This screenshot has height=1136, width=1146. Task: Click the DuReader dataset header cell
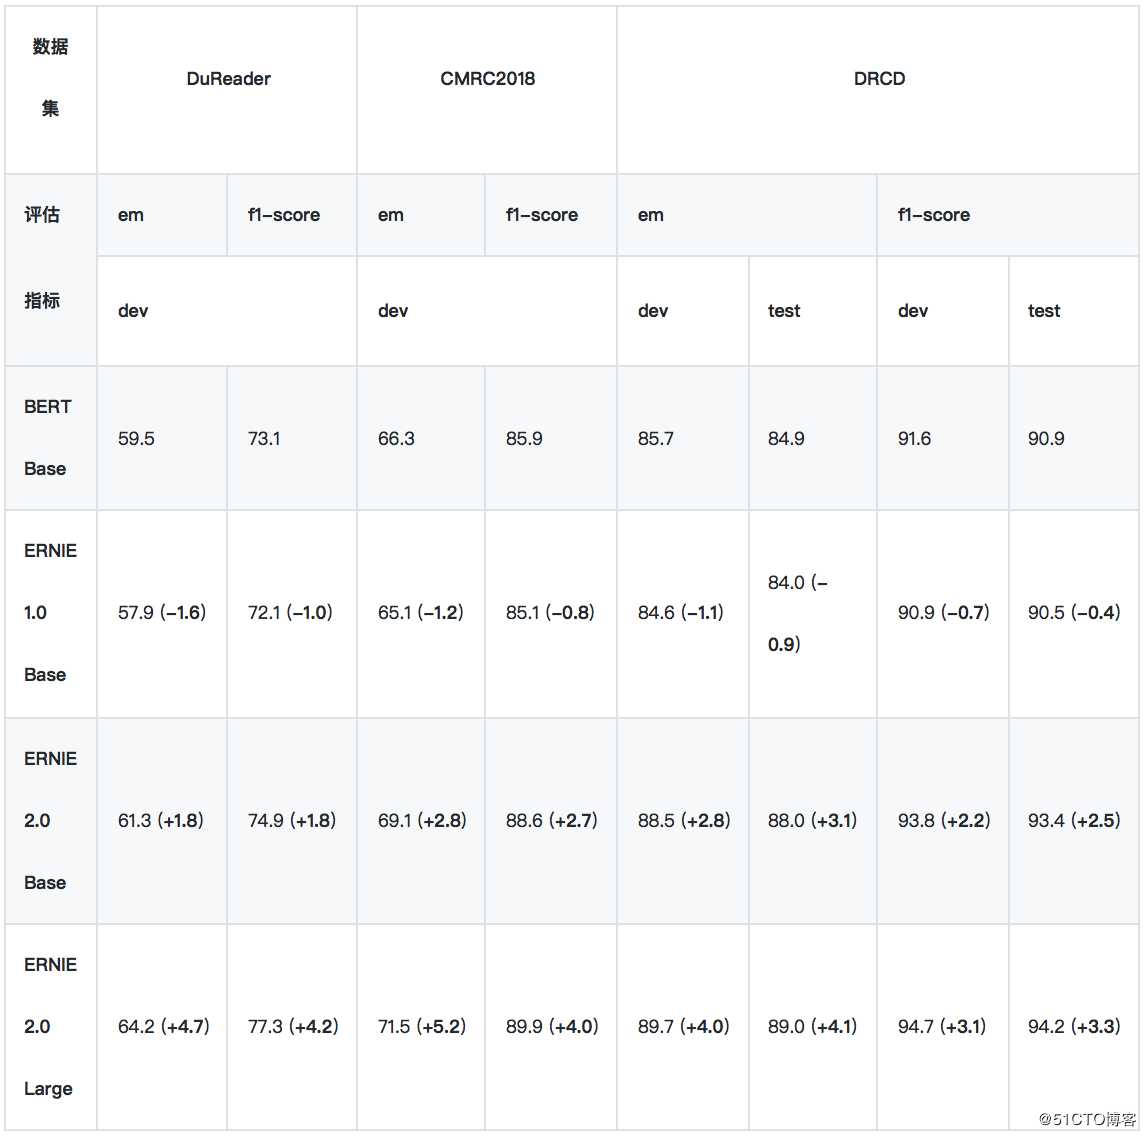coord(227,90)
